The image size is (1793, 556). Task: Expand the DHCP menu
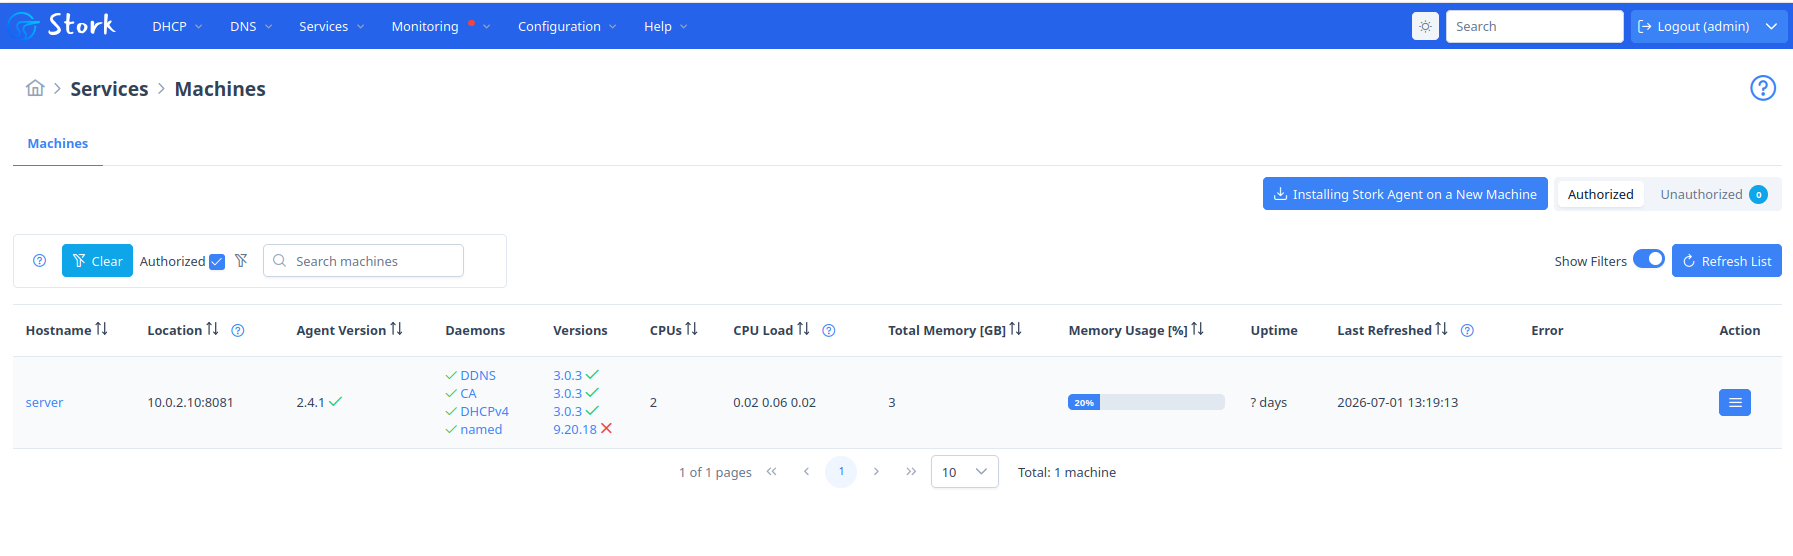pyautogui.click(x=177, y=26)
